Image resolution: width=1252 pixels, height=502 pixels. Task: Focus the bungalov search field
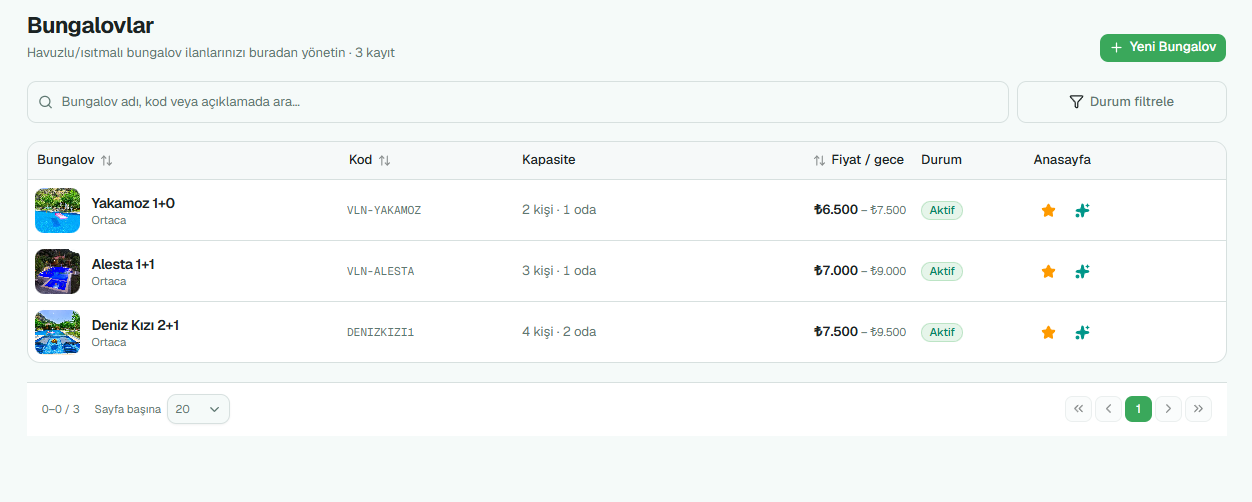pos(518,102)
